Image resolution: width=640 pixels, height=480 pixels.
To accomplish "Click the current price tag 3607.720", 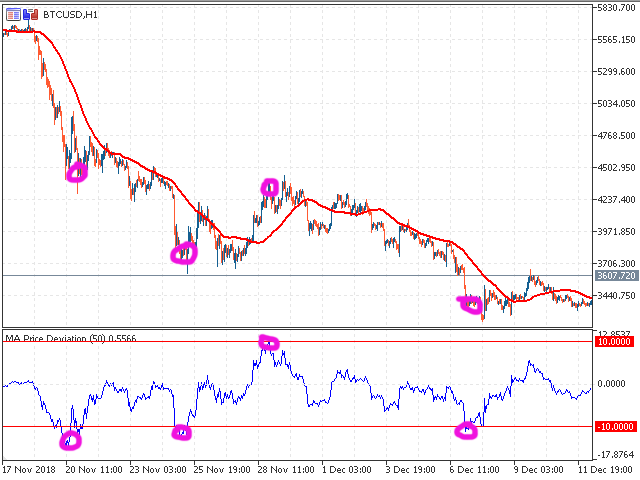I will [616, 276].
